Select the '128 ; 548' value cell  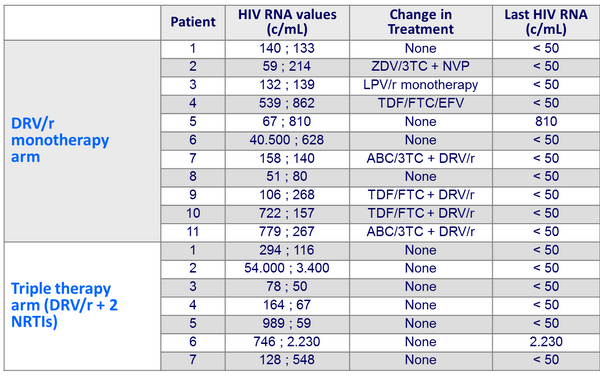pos(287,360)
